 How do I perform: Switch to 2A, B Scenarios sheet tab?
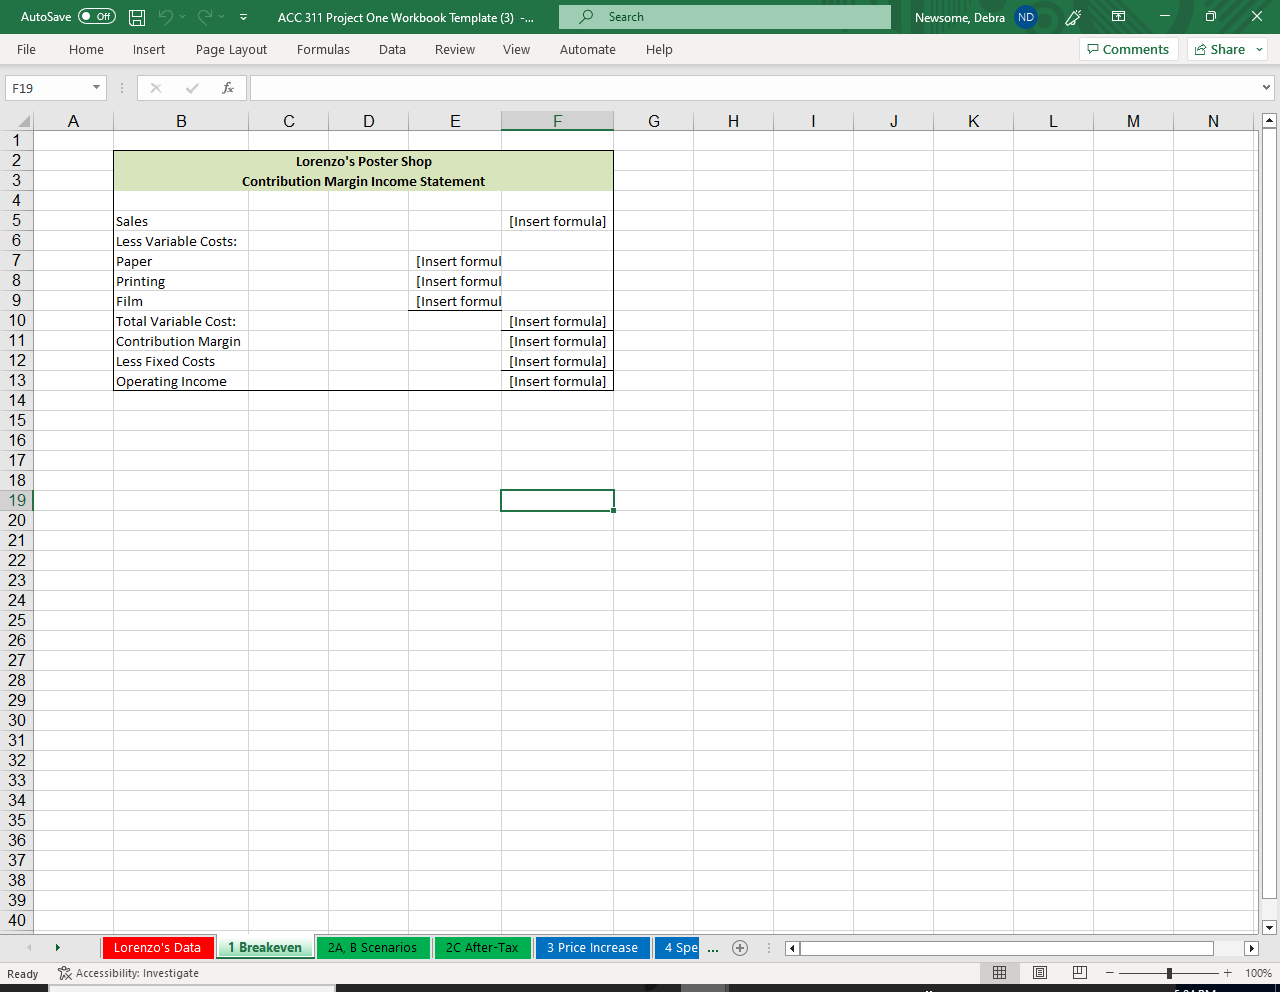(x=372, y=947)
